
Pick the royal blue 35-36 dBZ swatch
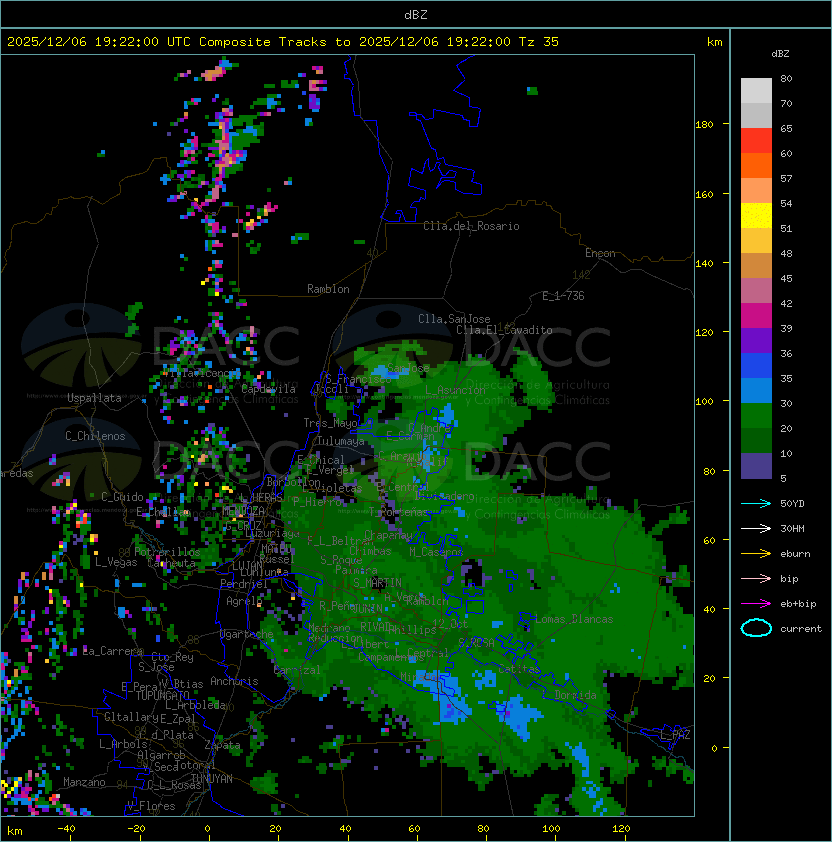(x=756, y=366)
